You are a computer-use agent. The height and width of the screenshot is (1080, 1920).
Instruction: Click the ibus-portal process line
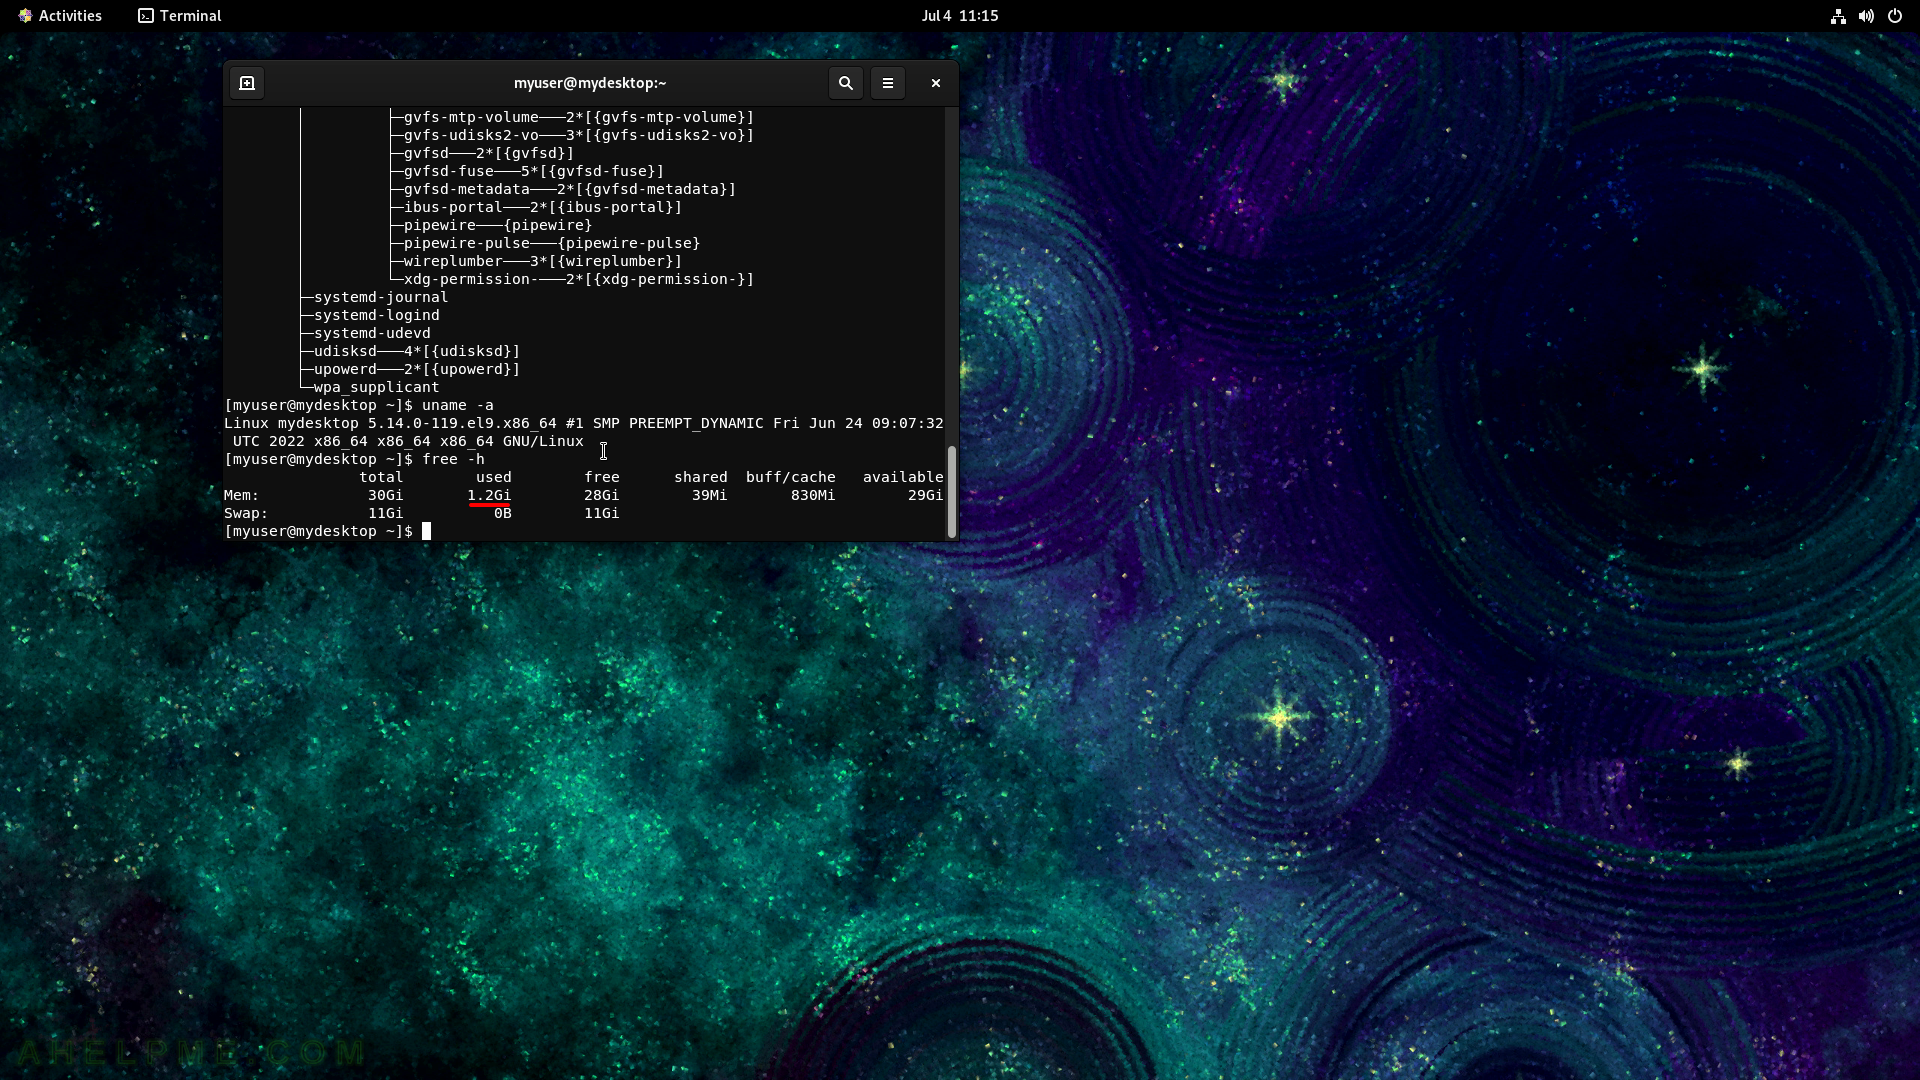click(x=543, y=207)
